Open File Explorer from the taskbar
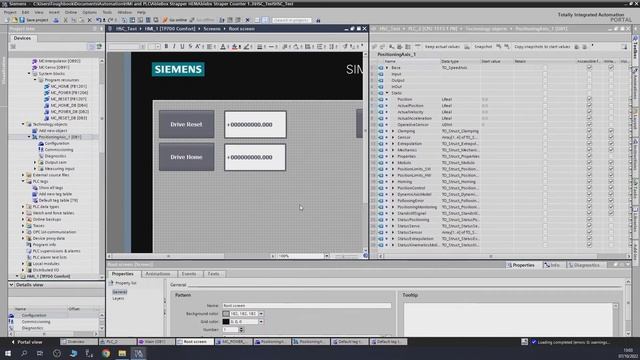The image size is (640, 360). 122,353
